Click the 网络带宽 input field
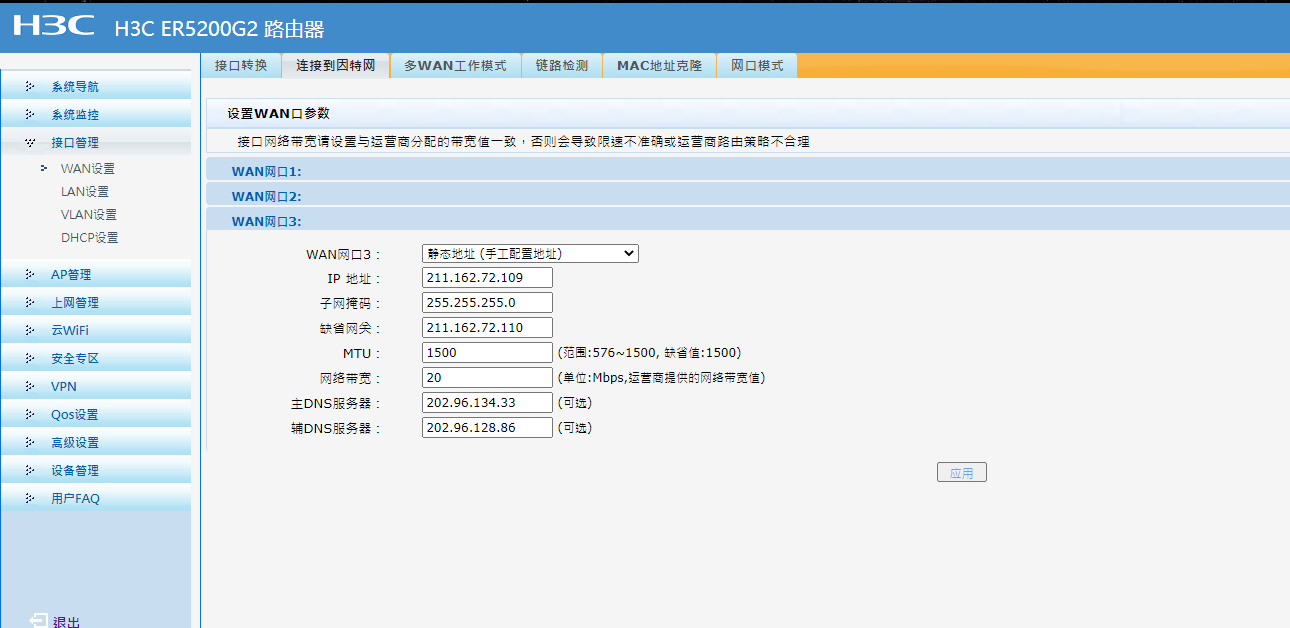This screenshot has height=628, width=1290. pyautogui.click(x=488, y=378)
